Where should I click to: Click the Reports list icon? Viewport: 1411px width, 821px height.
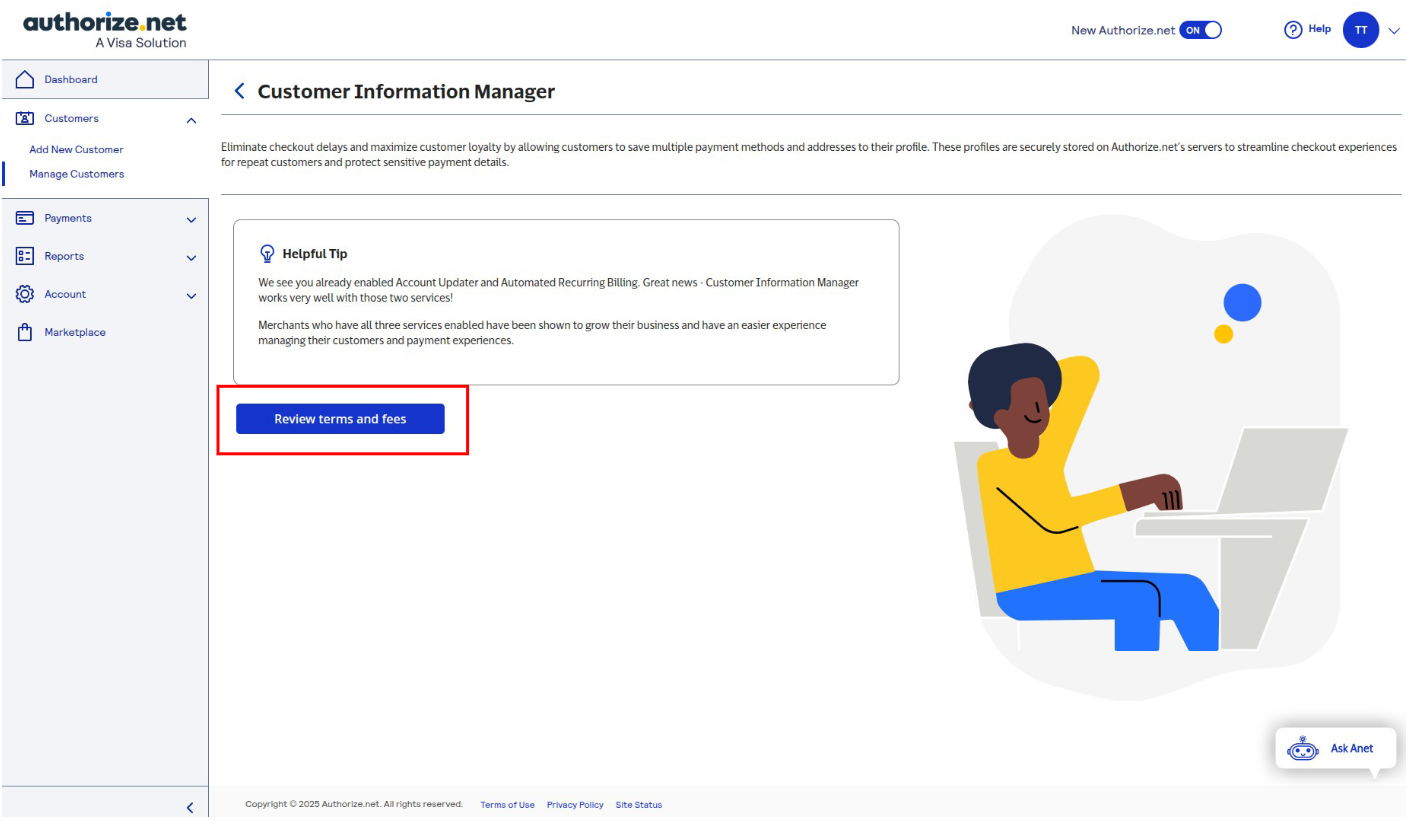[x=26, y=256]
